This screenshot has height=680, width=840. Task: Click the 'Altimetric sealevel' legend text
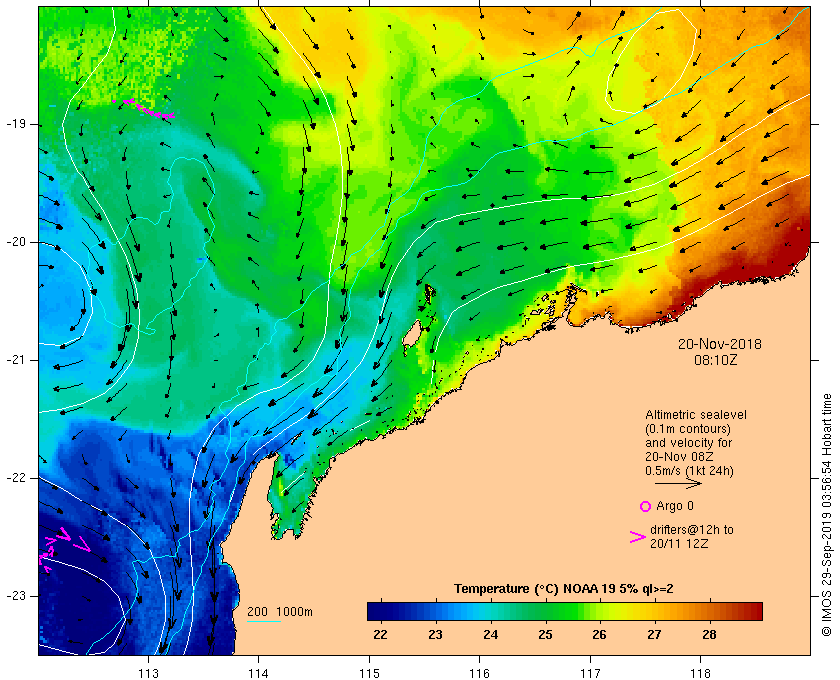pos(695,415)
